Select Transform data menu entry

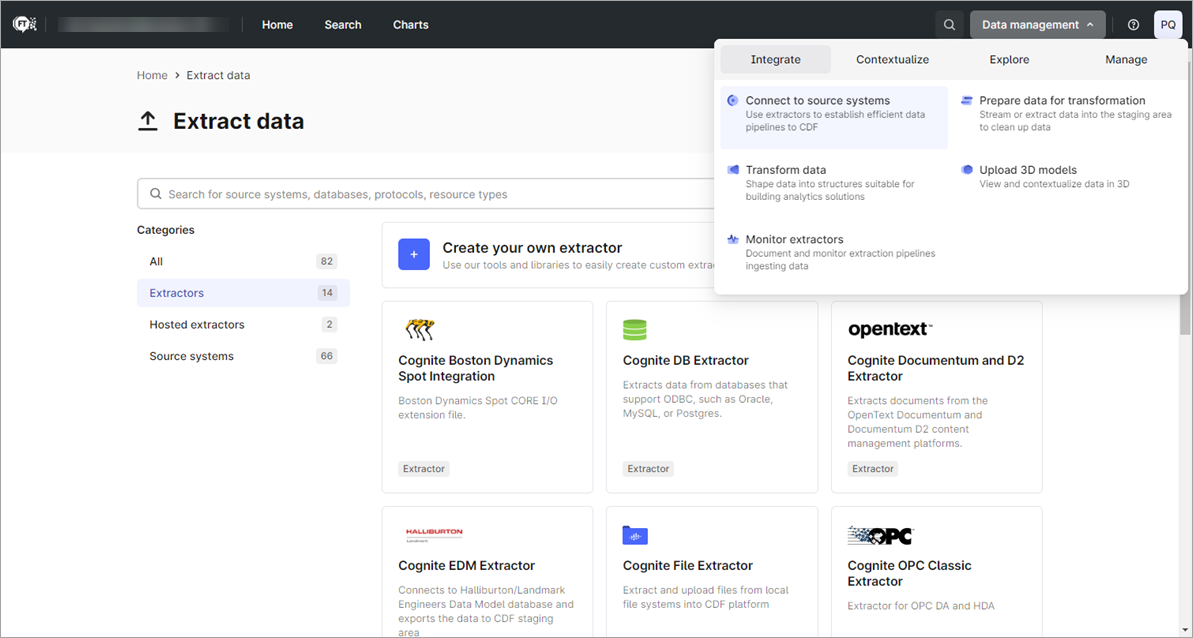(786, 170)
